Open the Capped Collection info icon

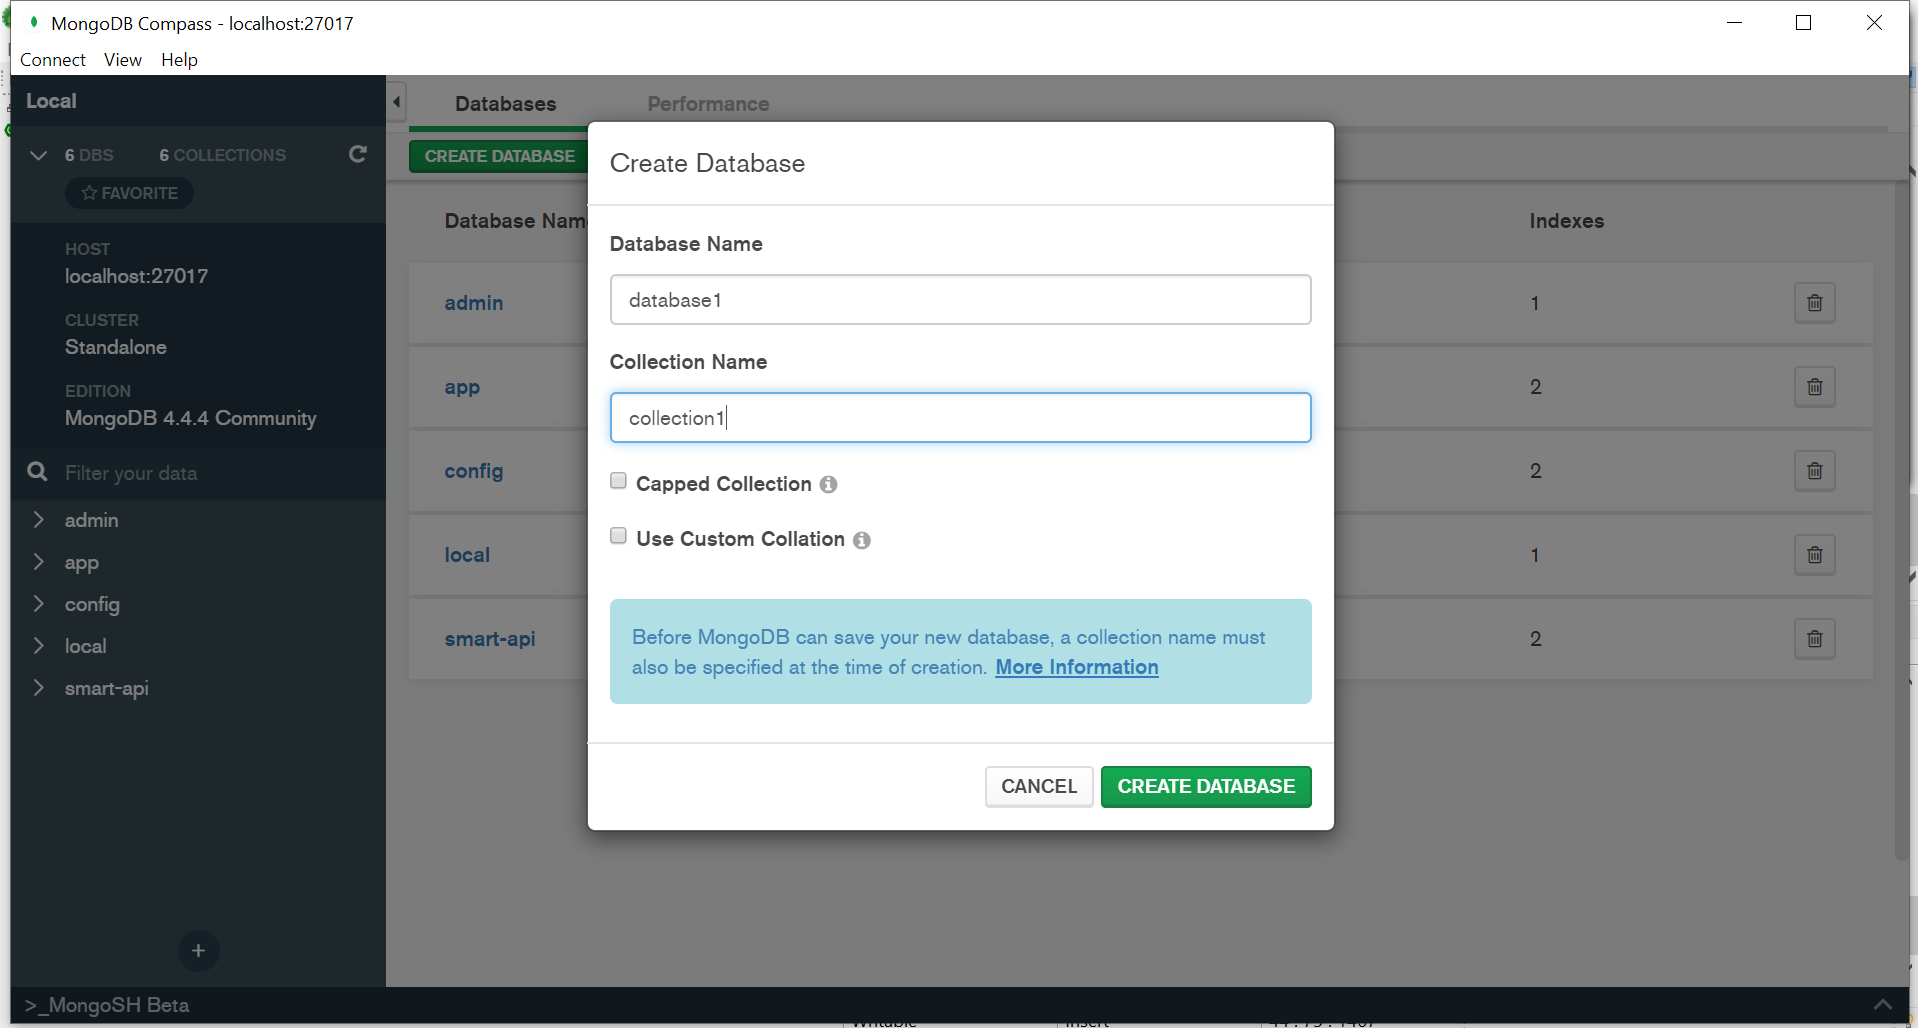point(828,484)
